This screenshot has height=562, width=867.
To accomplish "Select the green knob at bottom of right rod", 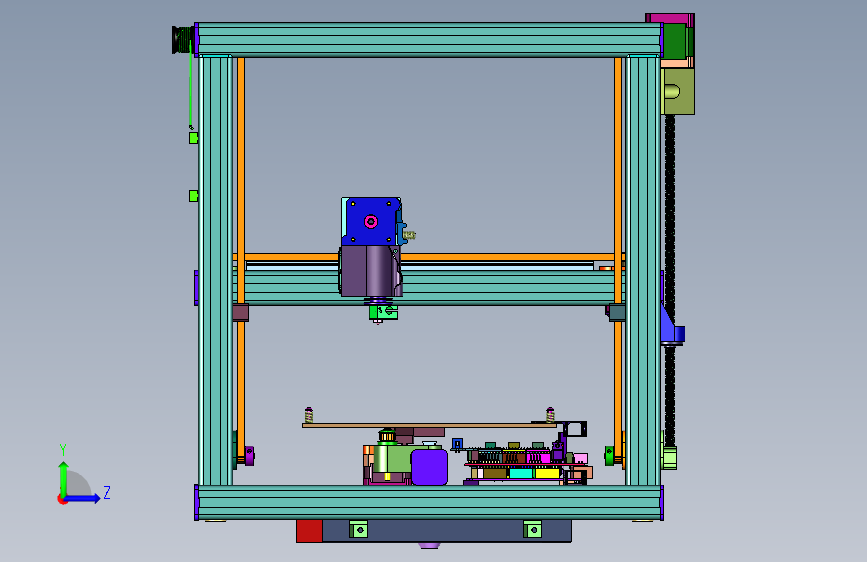I will 609,456.
